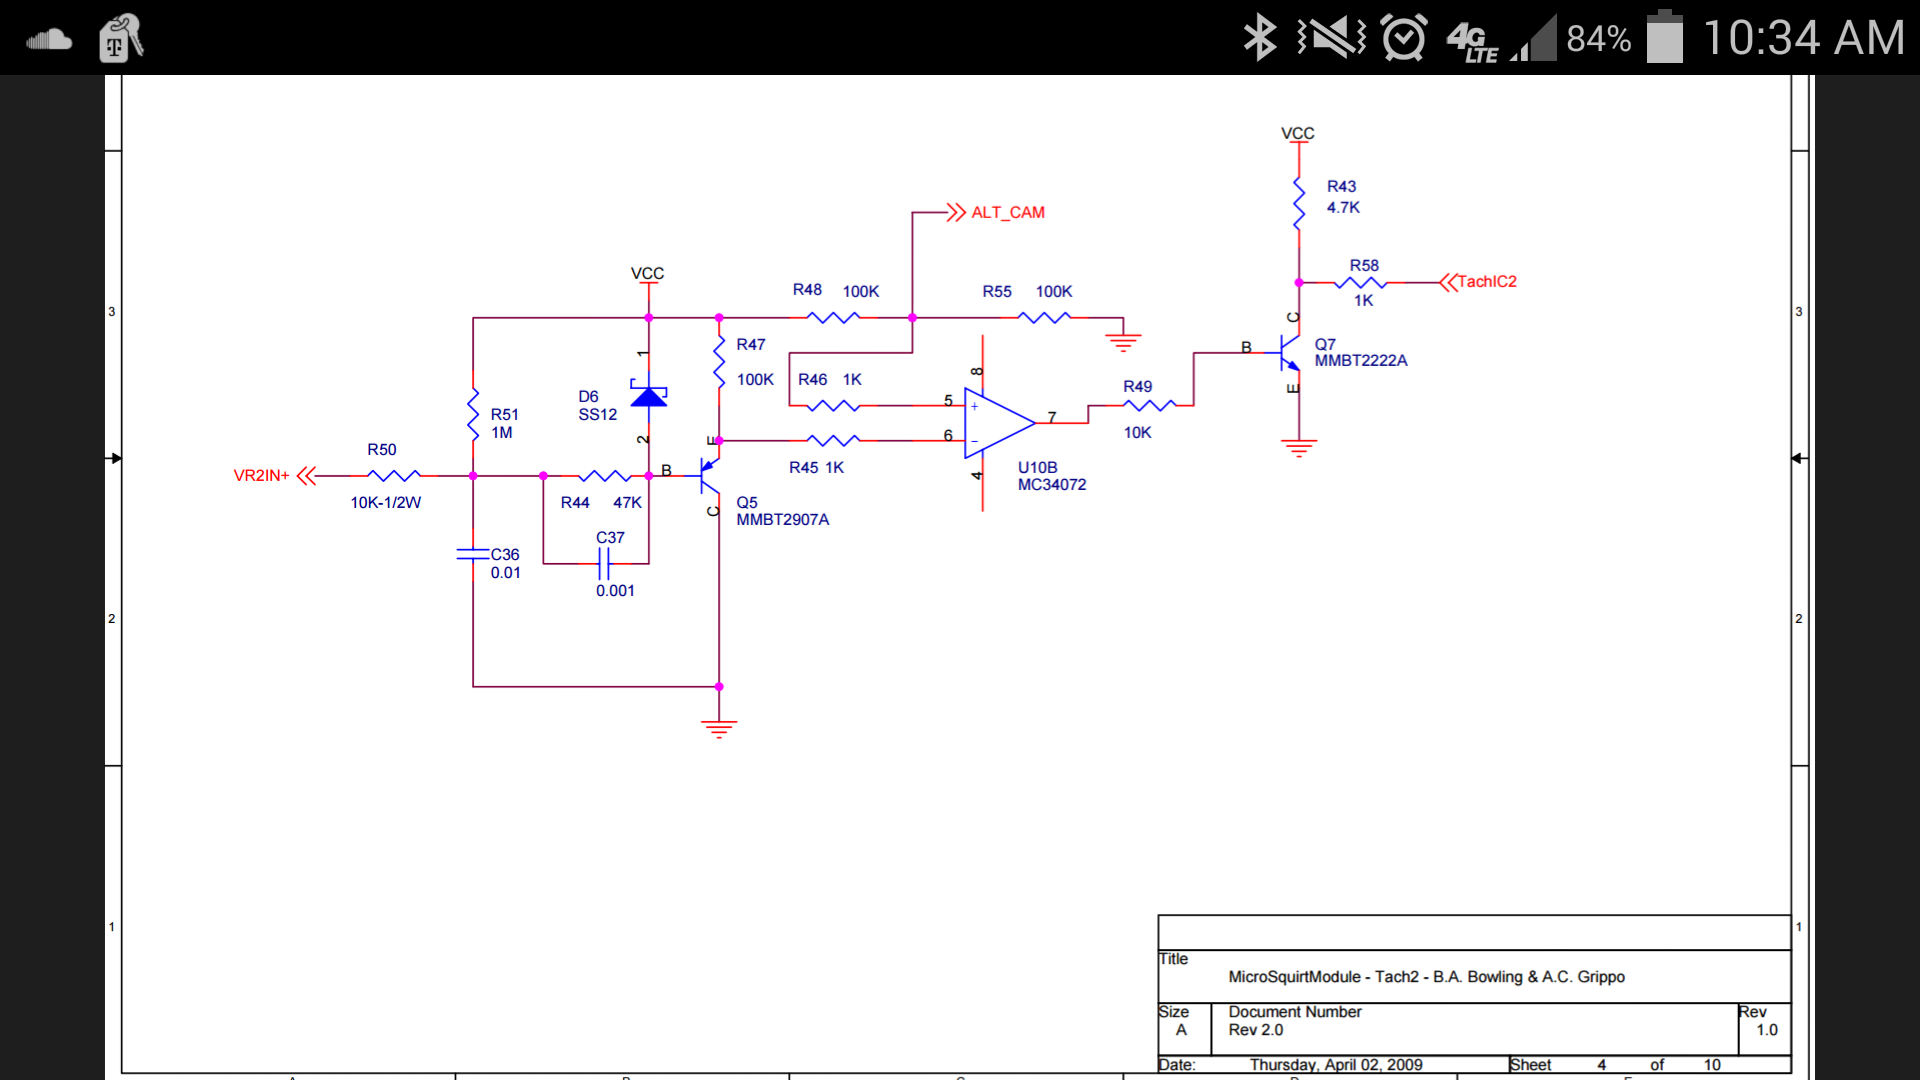The width and height of the screenshot is (1920, 1080).
Task: Tap the R50 10K-1/2W resistor
Action: (393, 476)
